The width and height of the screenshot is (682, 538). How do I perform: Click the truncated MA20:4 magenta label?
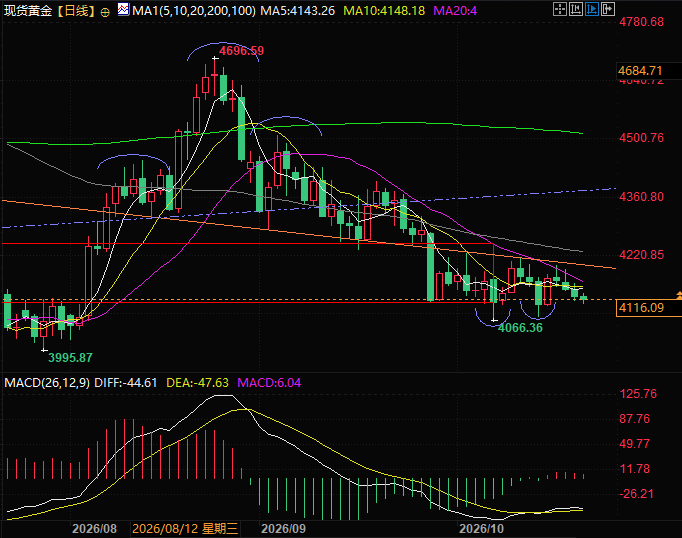tap(455, 10)
